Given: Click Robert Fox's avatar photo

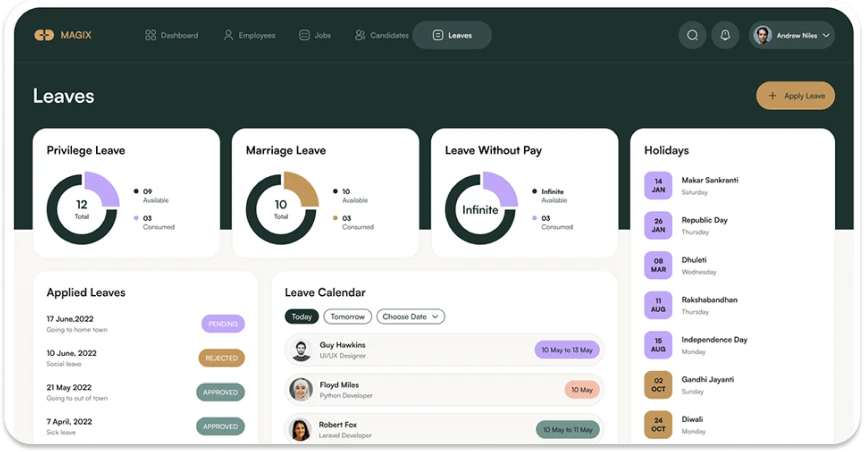Looking at the screenshot, I should pyautogui.click(x=301, y=429).
